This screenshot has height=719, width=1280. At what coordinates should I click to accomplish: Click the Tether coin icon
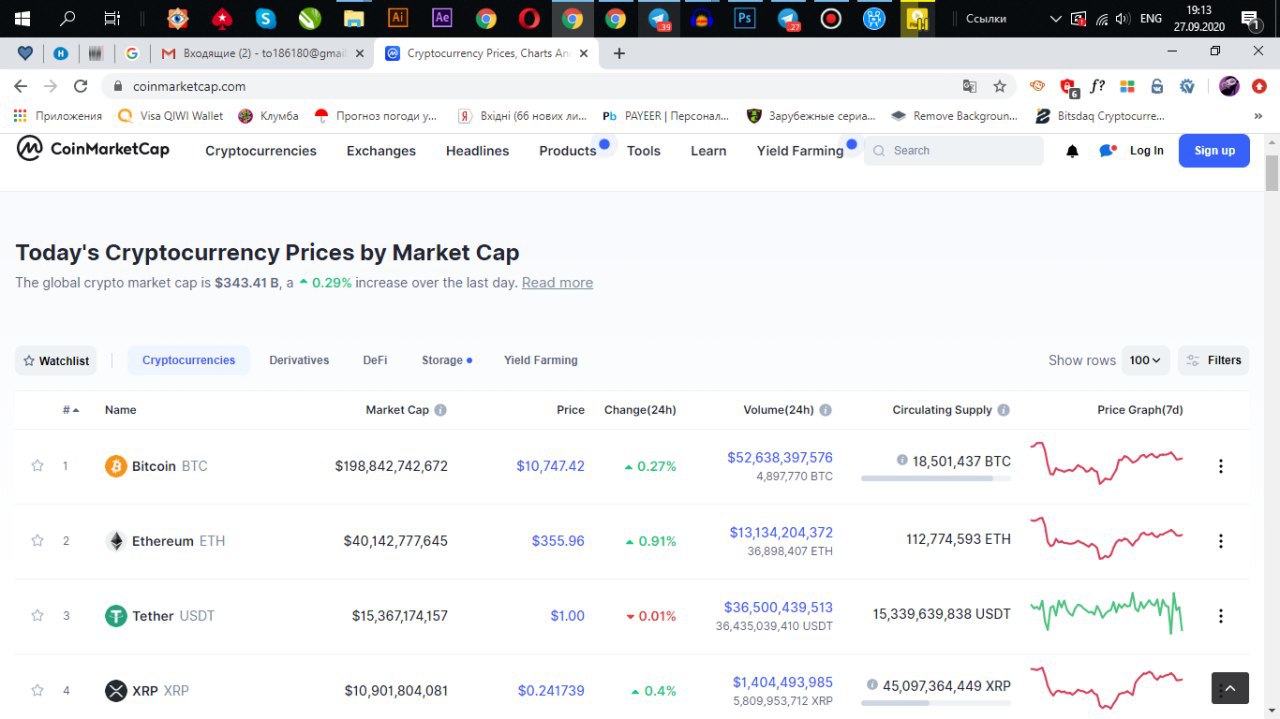click(x=116, y=616)
